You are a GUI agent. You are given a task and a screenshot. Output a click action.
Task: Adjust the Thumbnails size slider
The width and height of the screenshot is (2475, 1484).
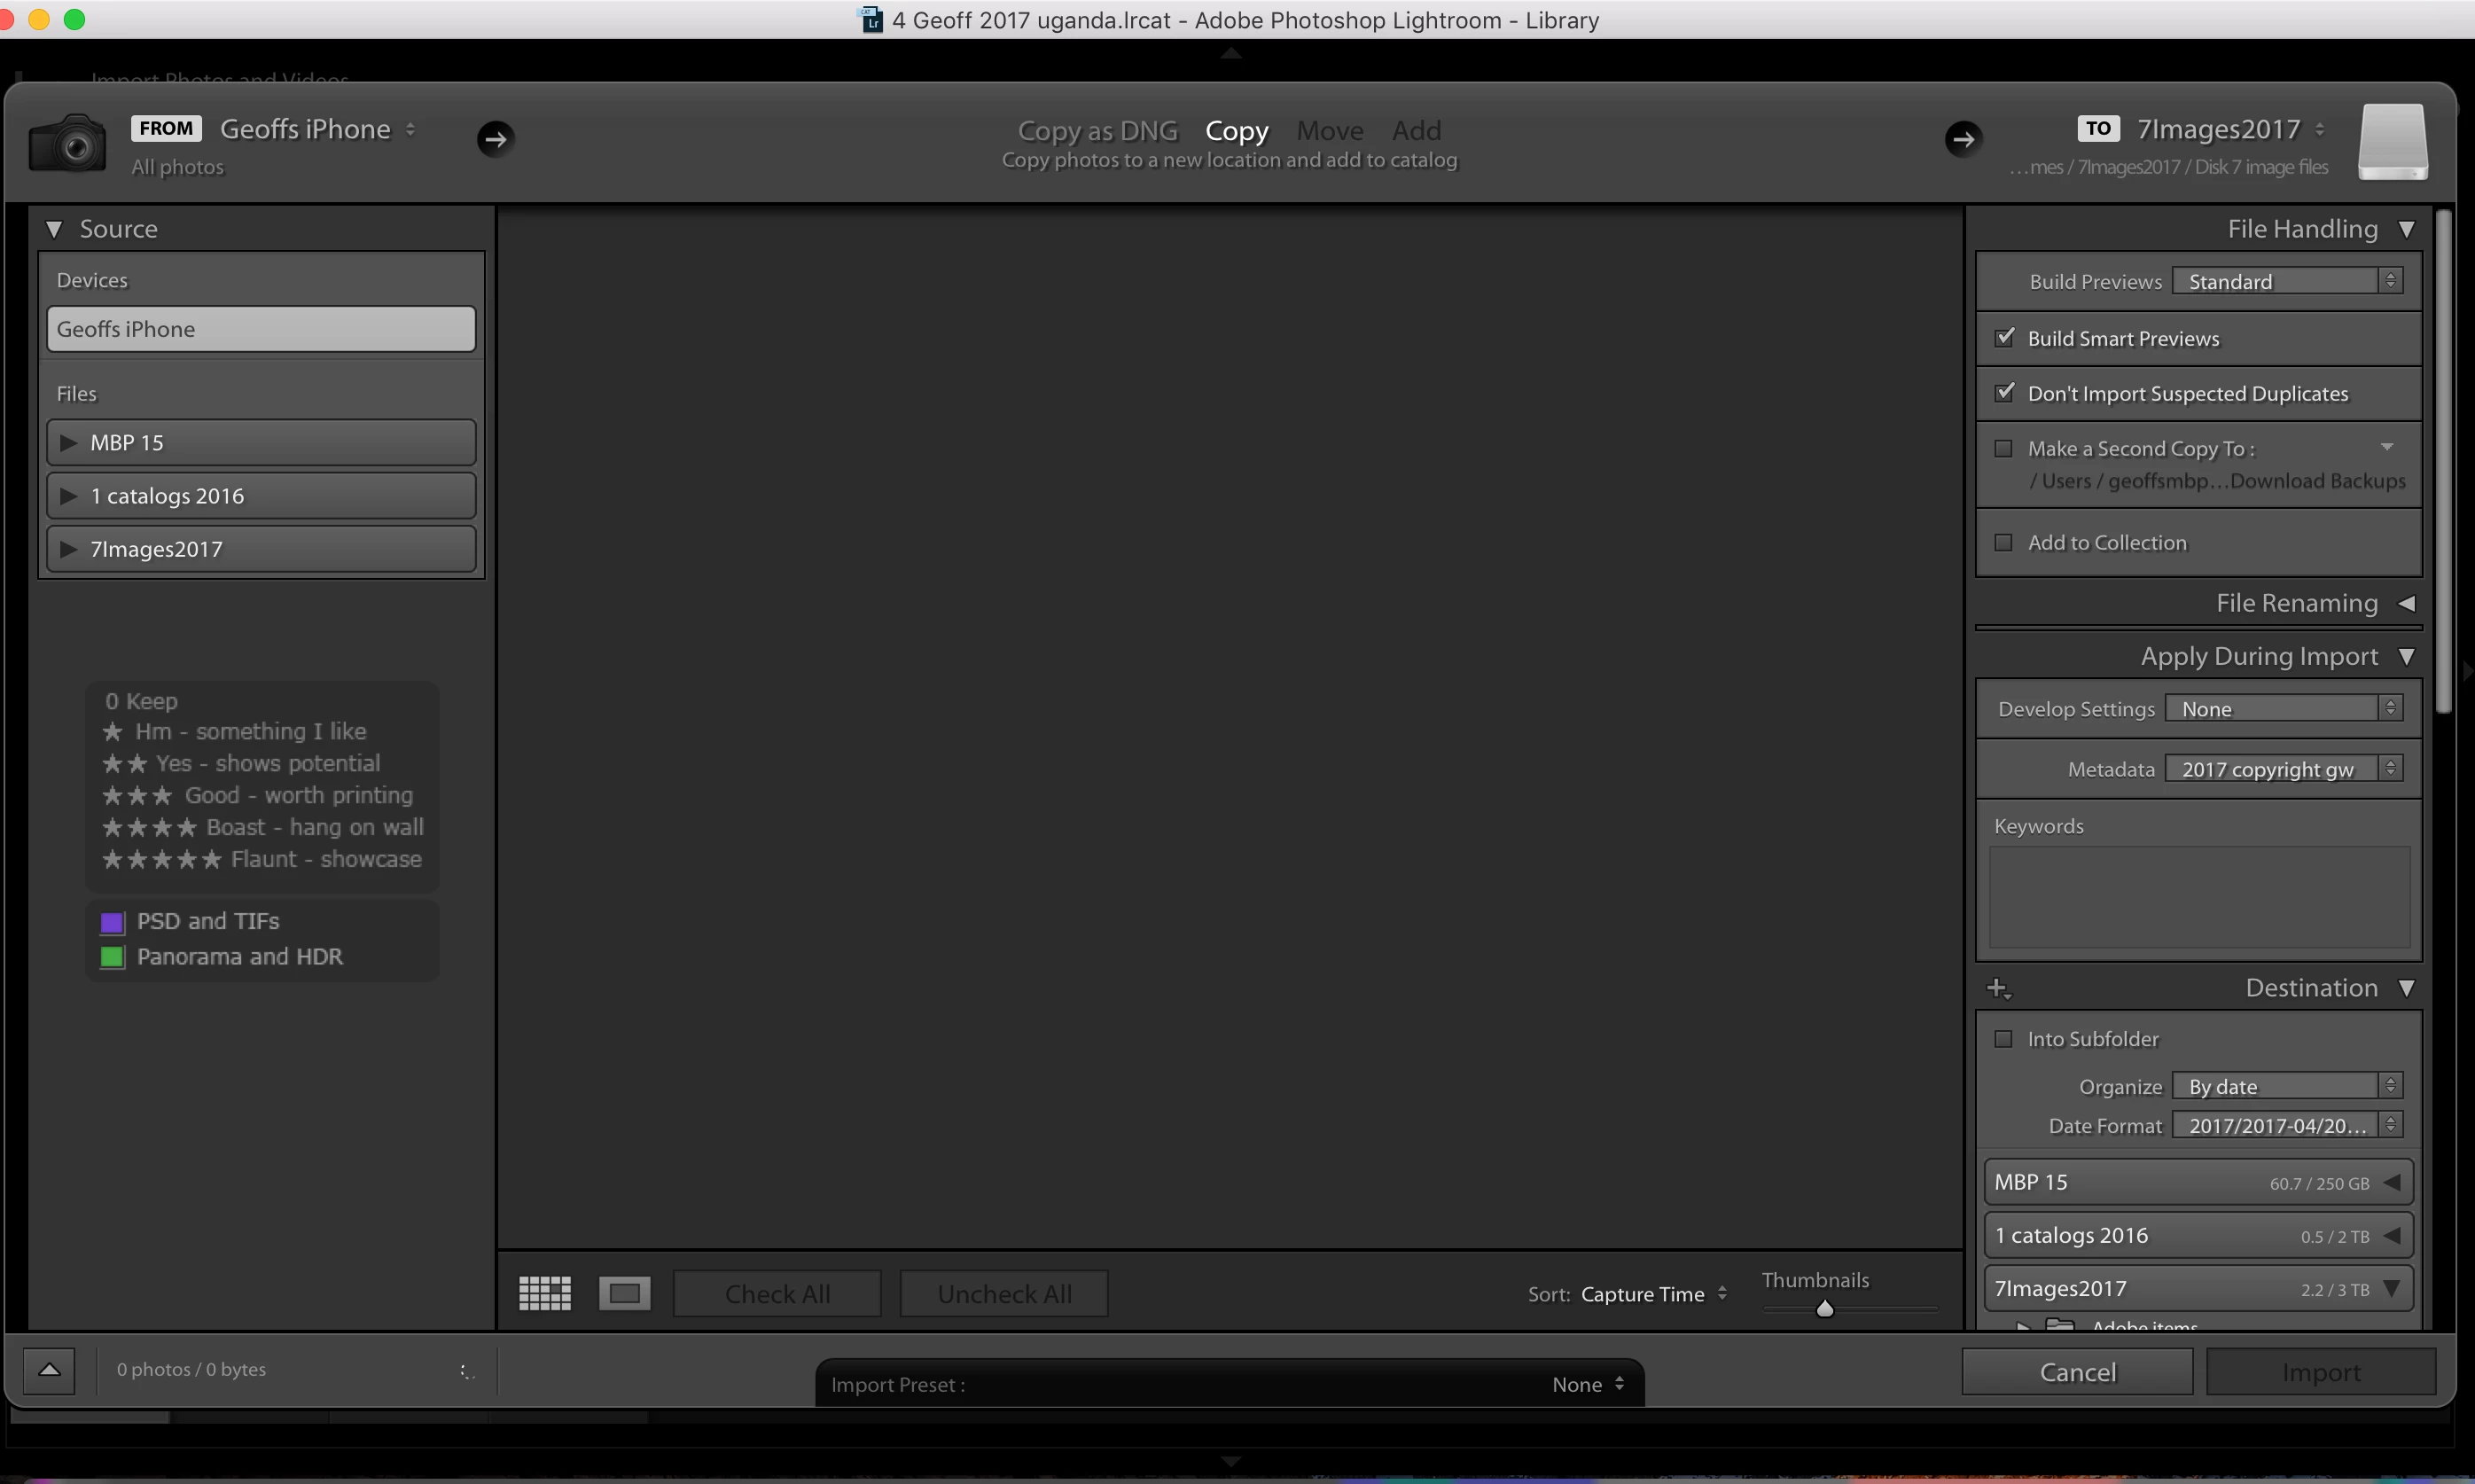(1824, 1308)
